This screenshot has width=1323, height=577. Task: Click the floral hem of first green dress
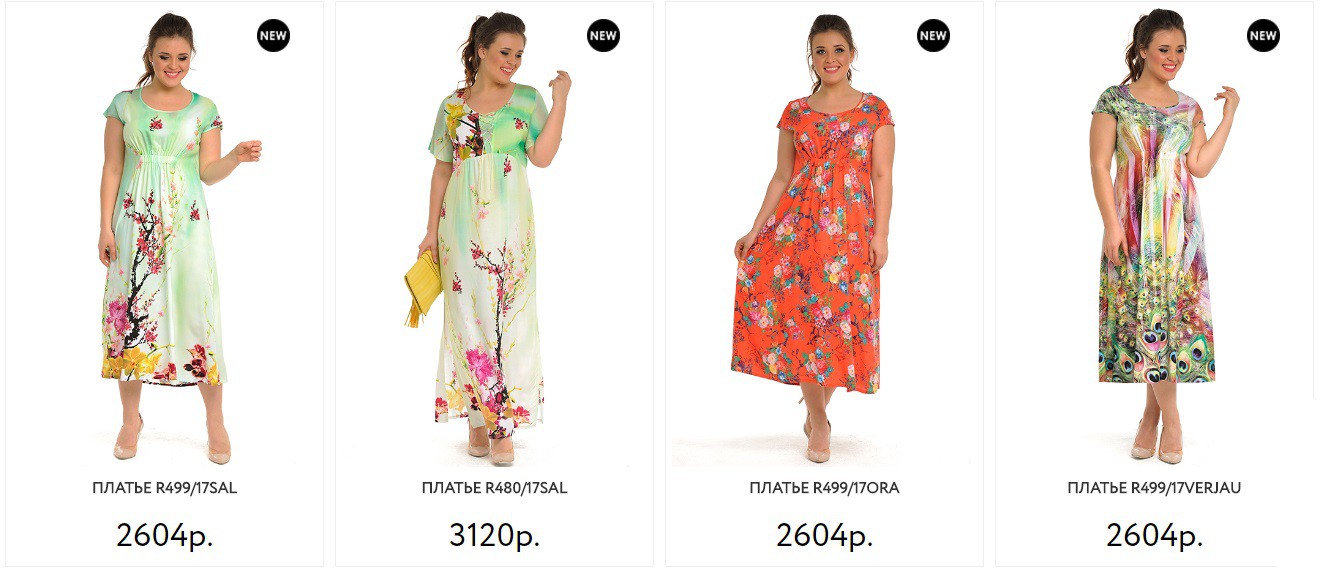163,362
